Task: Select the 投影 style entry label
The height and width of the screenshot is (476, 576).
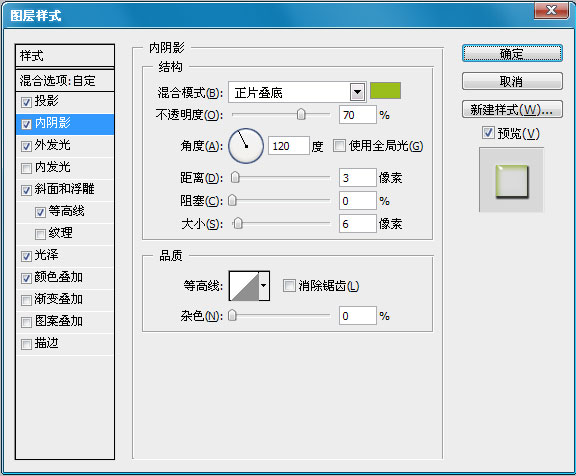Action: pyautogui.click(x=47, y=101)
